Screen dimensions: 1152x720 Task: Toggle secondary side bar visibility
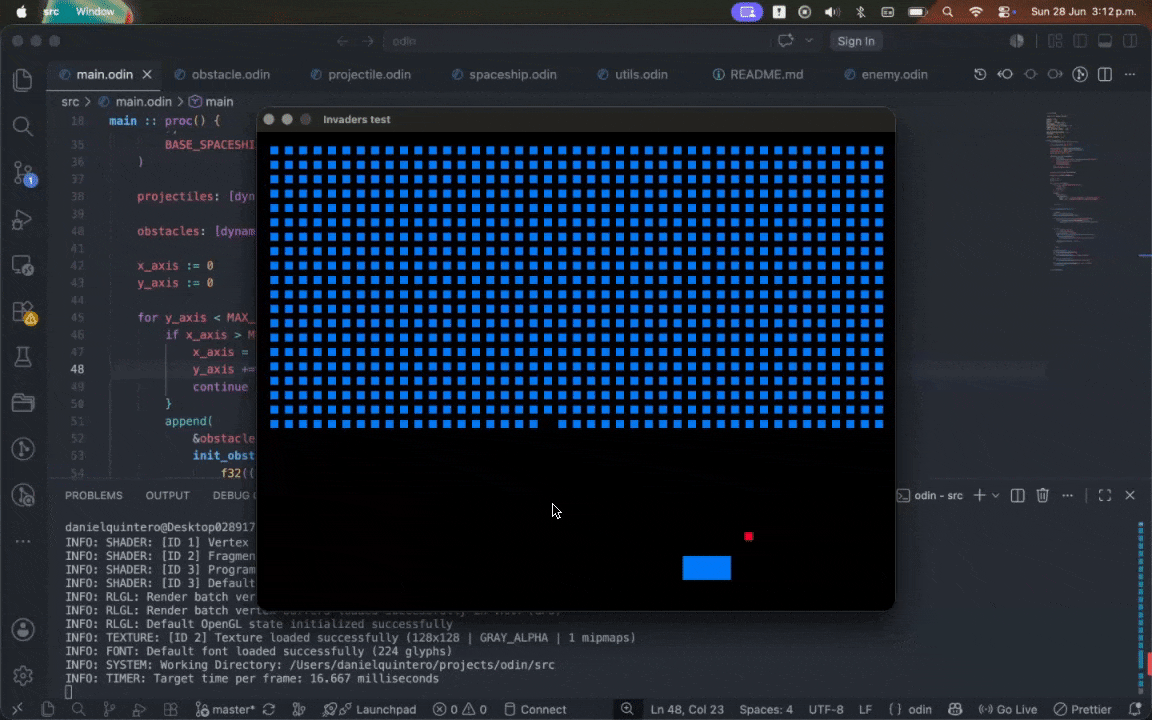click(x=1130, y=41)
